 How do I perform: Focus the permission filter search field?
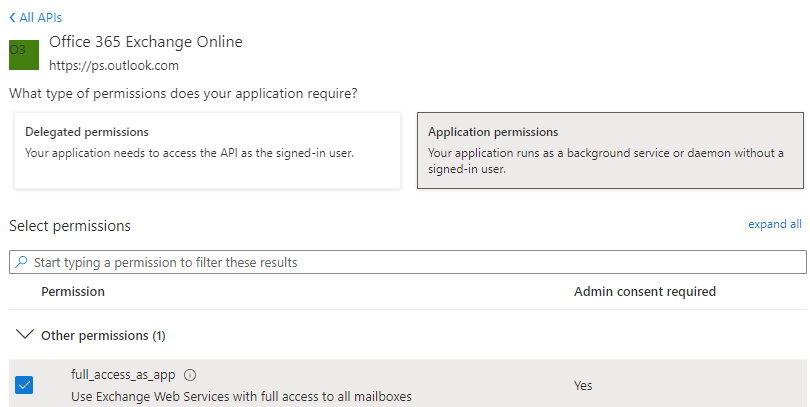coord(408,262)
